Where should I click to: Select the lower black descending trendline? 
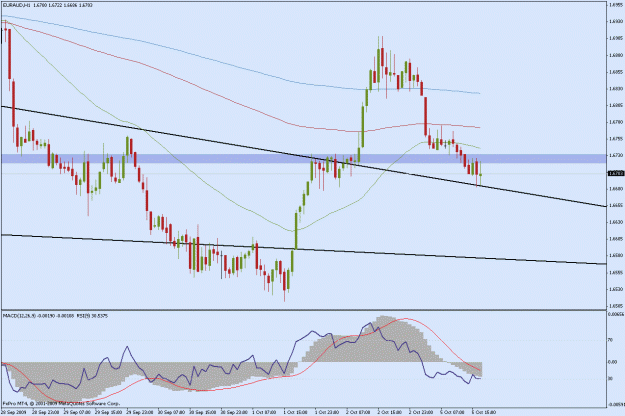[x=303, y=249]
